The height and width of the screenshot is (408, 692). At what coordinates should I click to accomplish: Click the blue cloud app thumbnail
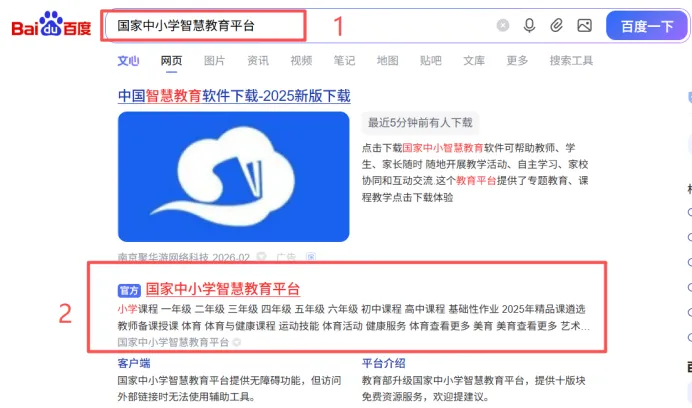pyautogui.click(x=233, y=177)
